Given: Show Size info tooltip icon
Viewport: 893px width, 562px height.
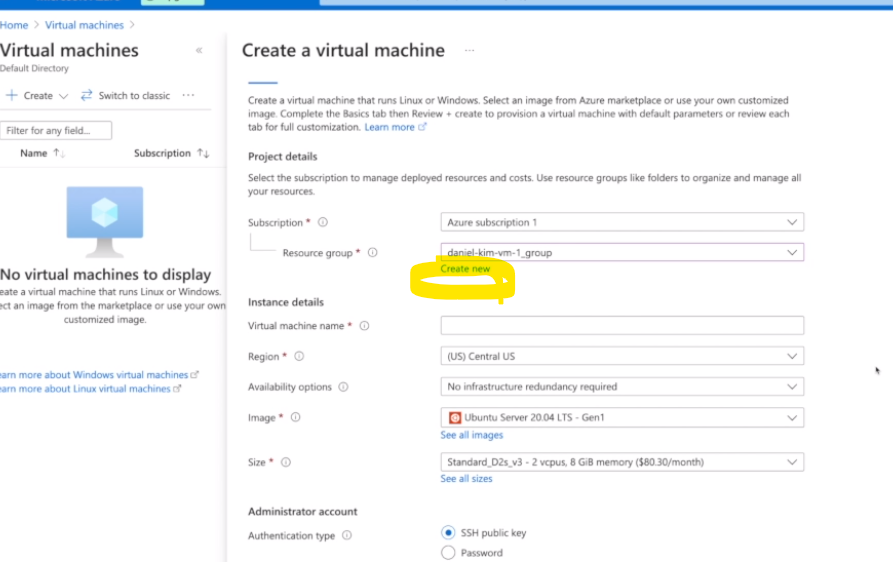Looking at the screenshot, I should click(x=286, y=462).
